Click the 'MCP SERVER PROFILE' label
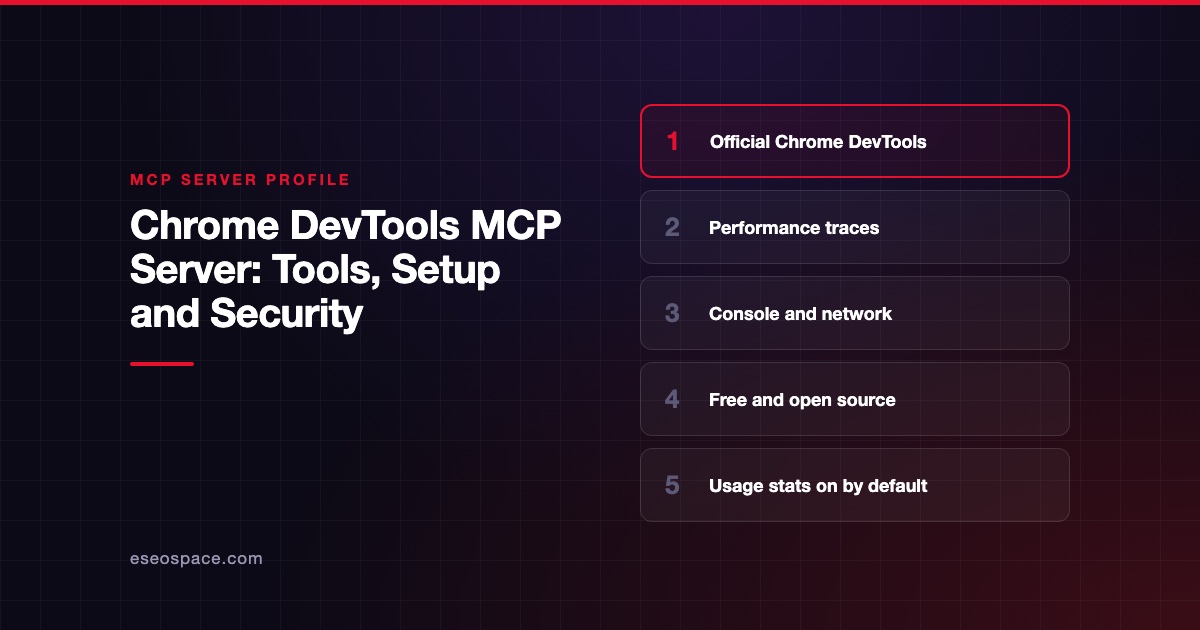The image size is (1200, 630). (240, 180)
